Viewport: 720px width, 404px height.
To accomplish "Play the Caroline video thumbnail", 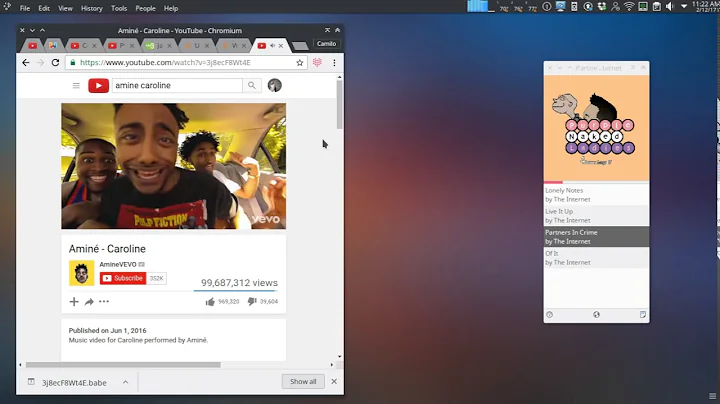I will coord(174,166).
